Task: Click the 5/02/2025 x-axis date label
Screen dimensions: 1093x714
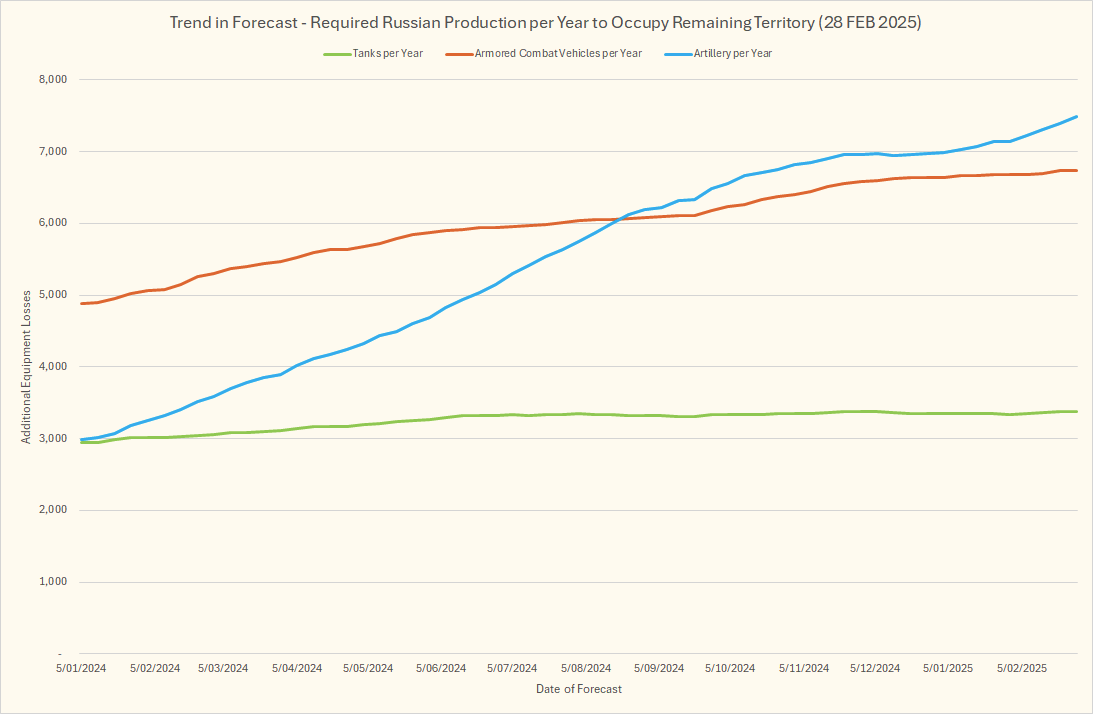Action: (1021, 668)
